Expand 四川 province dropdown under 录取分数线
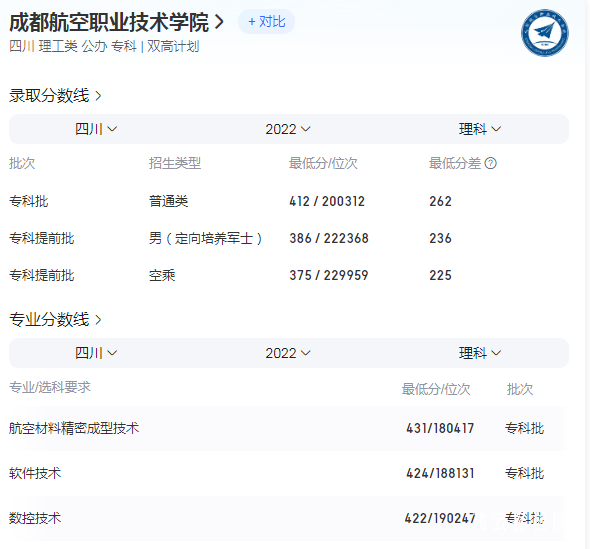 [96, 129]
